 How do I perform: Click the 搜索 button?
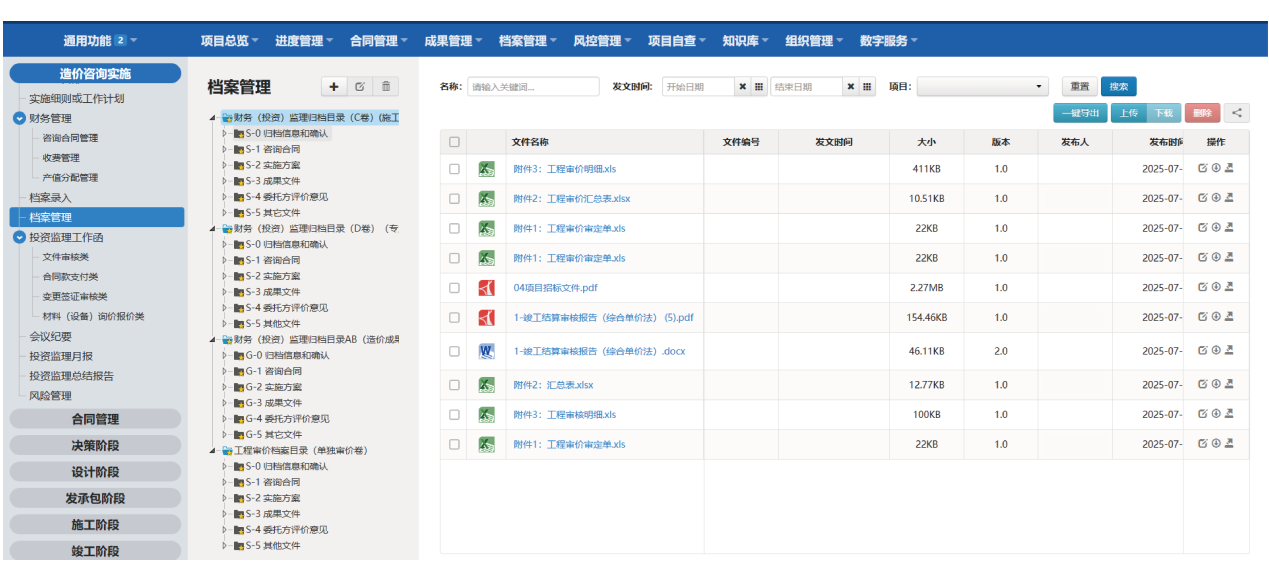click(x=1118, y=87)
